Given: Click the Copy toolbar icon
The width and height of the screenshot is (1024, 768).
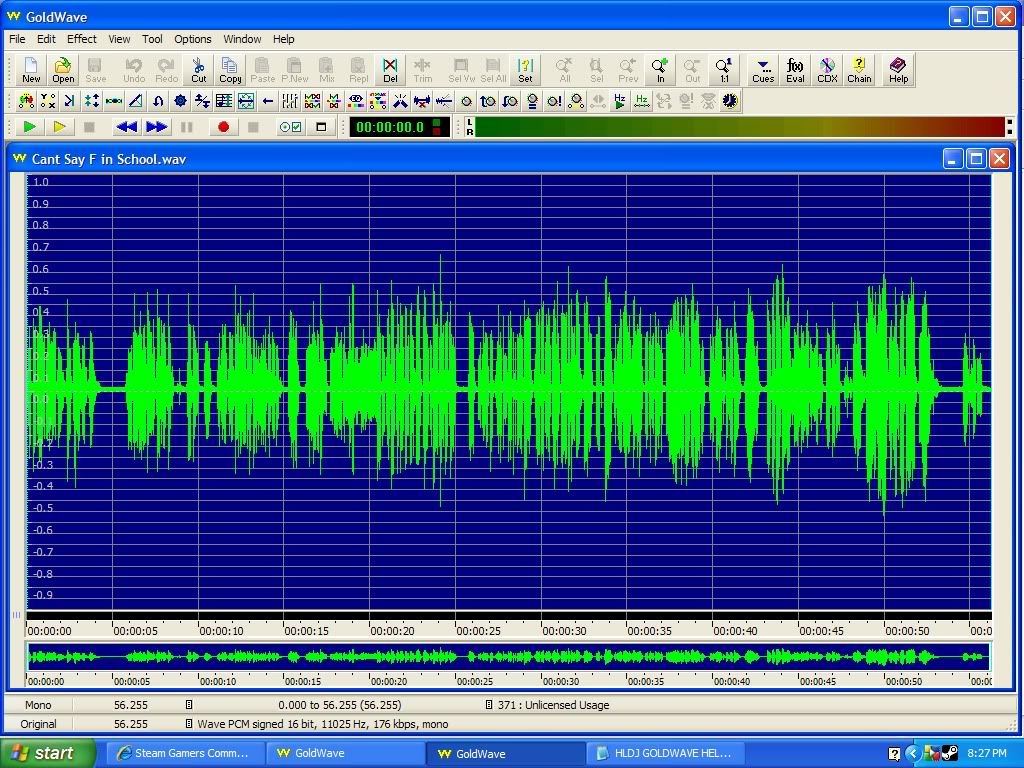Looking at the screenshot, I should (x=231, y=70).
